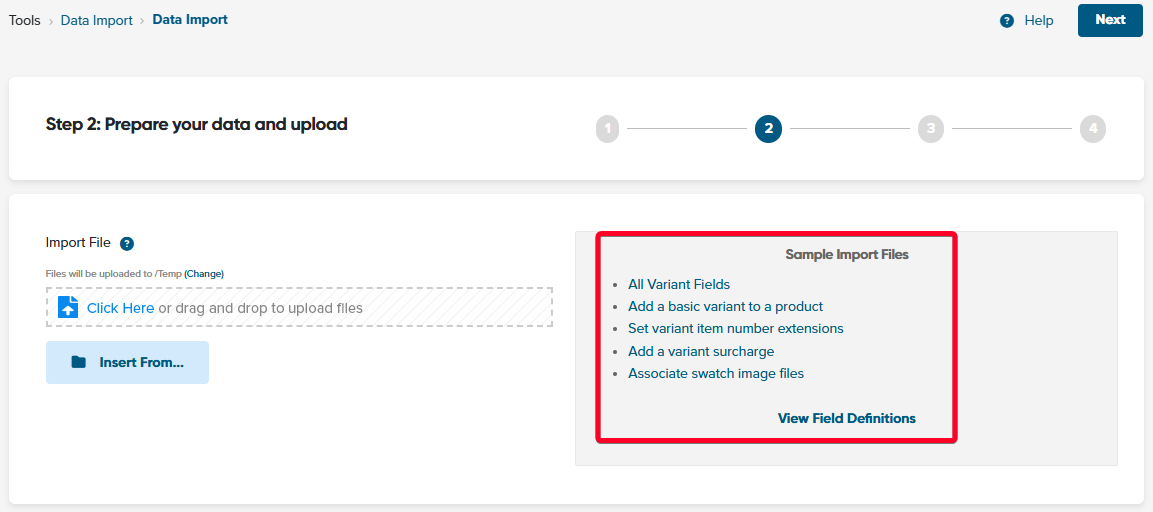Screen dimensions: 1153x512
Task: Click the Next button
Action: (x=1110, y=21)
